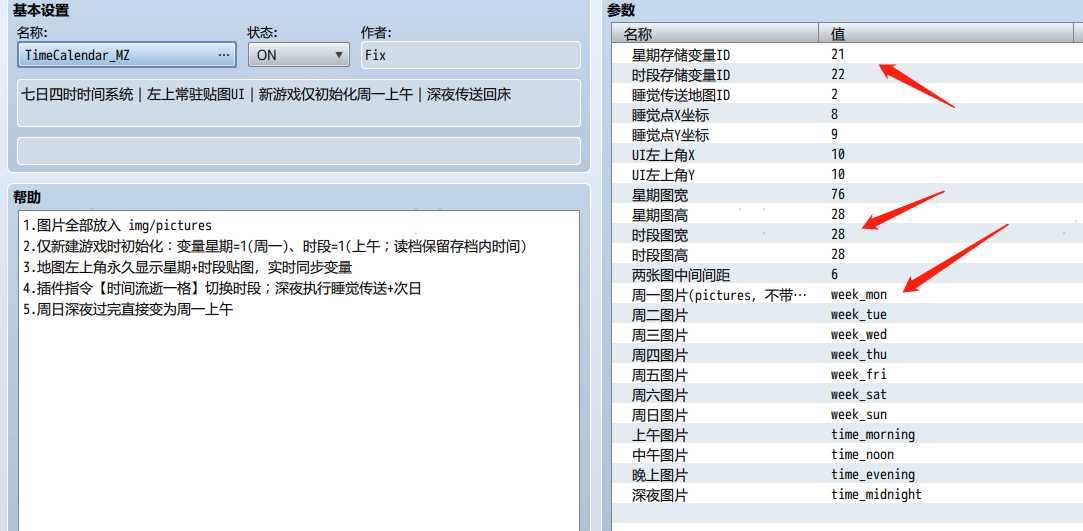The width and height of the screenshot is (1083, 531).
Task: Select the 周二图片 parameter row
Action: [x=847, y=314]
